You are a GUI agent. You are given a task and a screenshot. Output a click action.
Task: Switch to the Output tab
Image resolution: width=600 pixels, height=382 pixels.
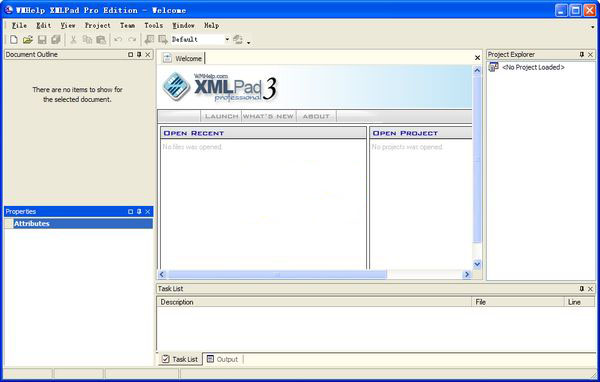pyautogui.click(x=223, y=359)
